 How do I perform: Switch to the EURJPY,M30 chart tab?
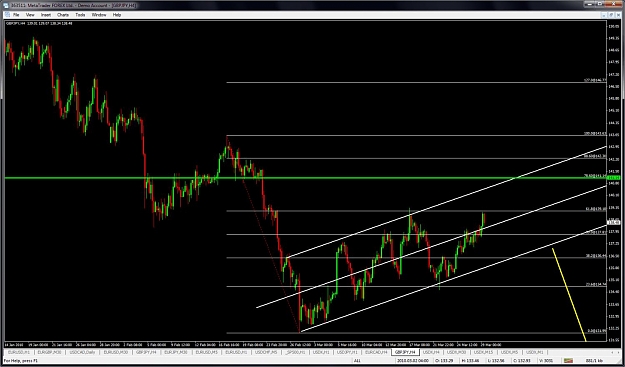pyautogui.click(x=176, y=352)
